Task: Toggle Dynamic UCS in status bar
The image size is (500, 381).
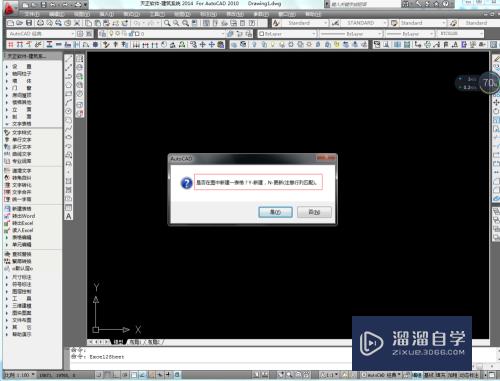Action: tap(152, 375)
